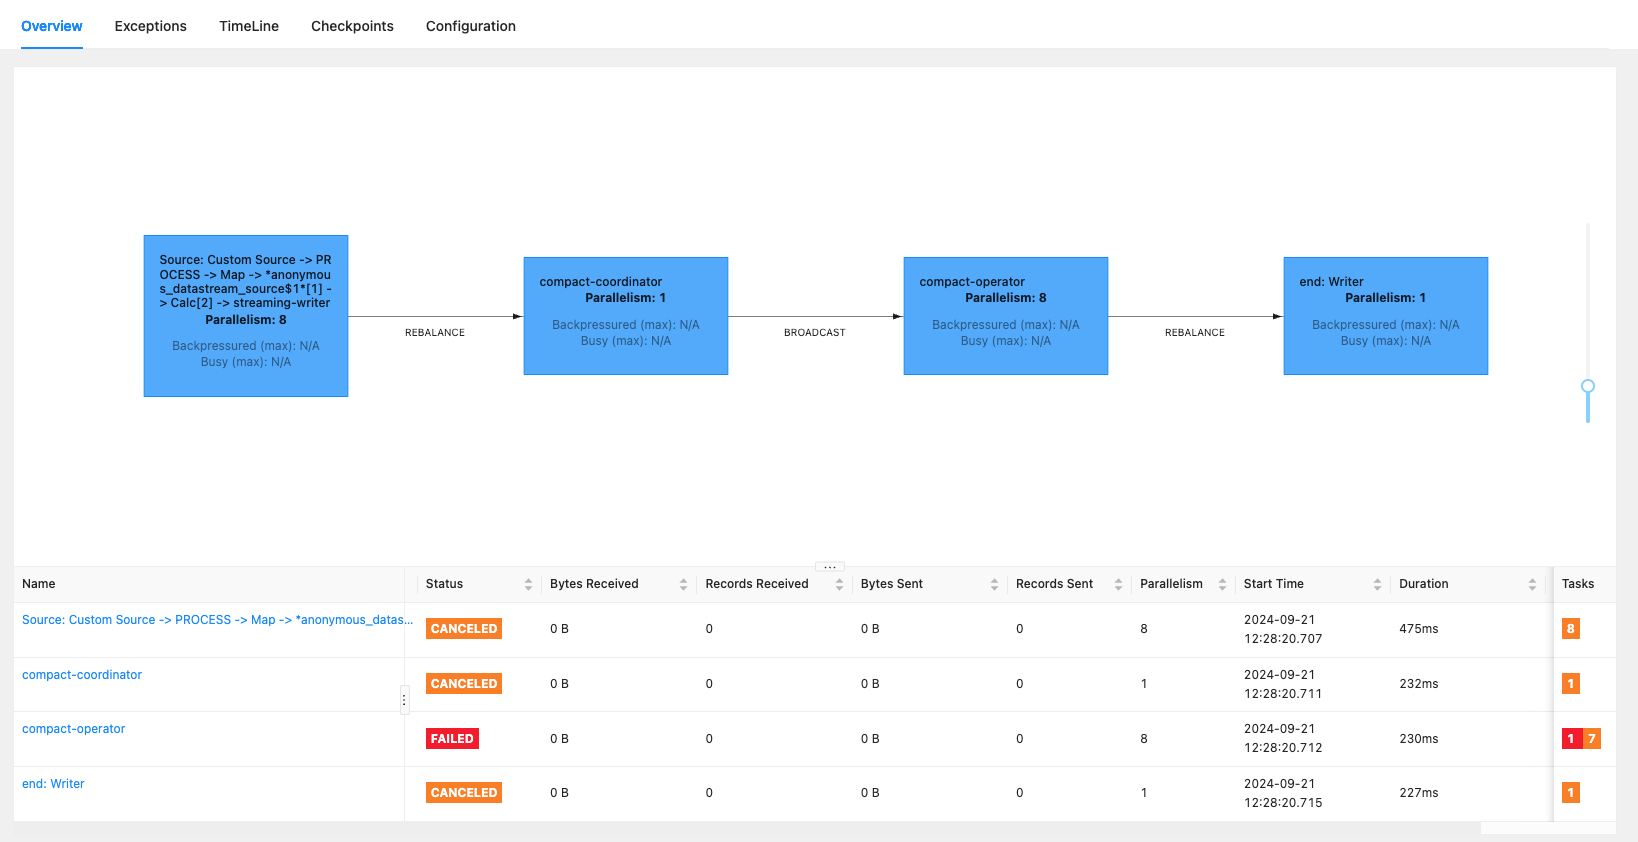Sort by Records Received arrows
1638x842 pixels.
839,585
